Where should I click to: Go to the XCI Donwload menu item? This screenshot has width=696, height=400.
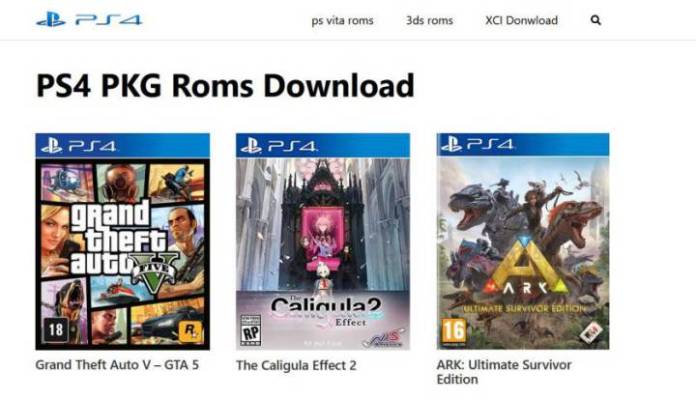[521, 20]
